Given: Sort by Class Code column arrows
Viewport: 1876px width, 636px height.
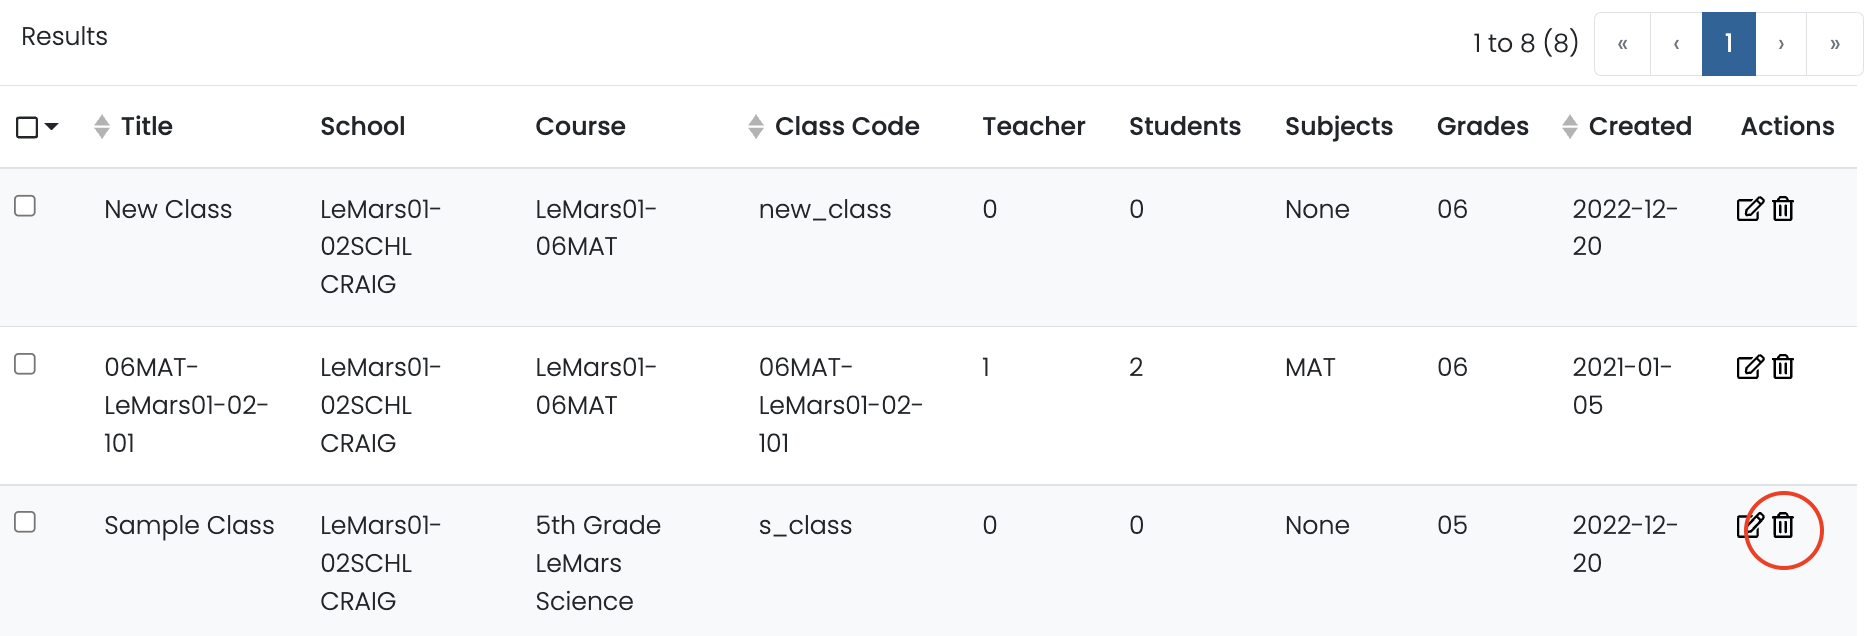Looking at the screenshot, I should [x=755, y=126].
